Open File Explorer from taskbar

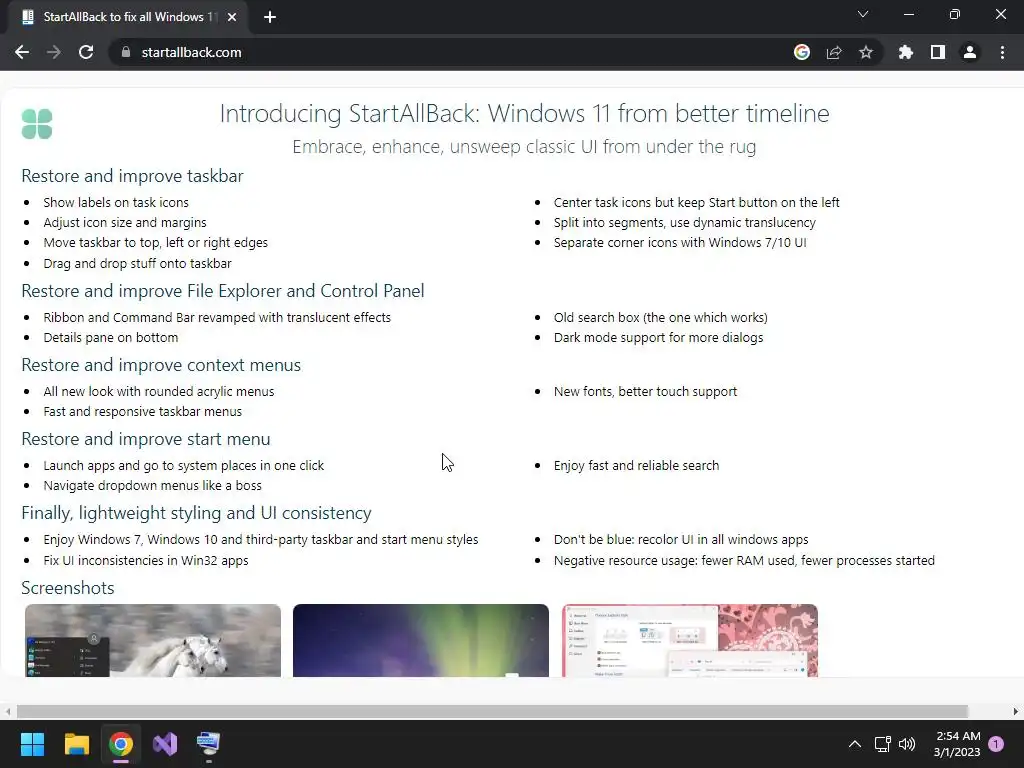76,744
